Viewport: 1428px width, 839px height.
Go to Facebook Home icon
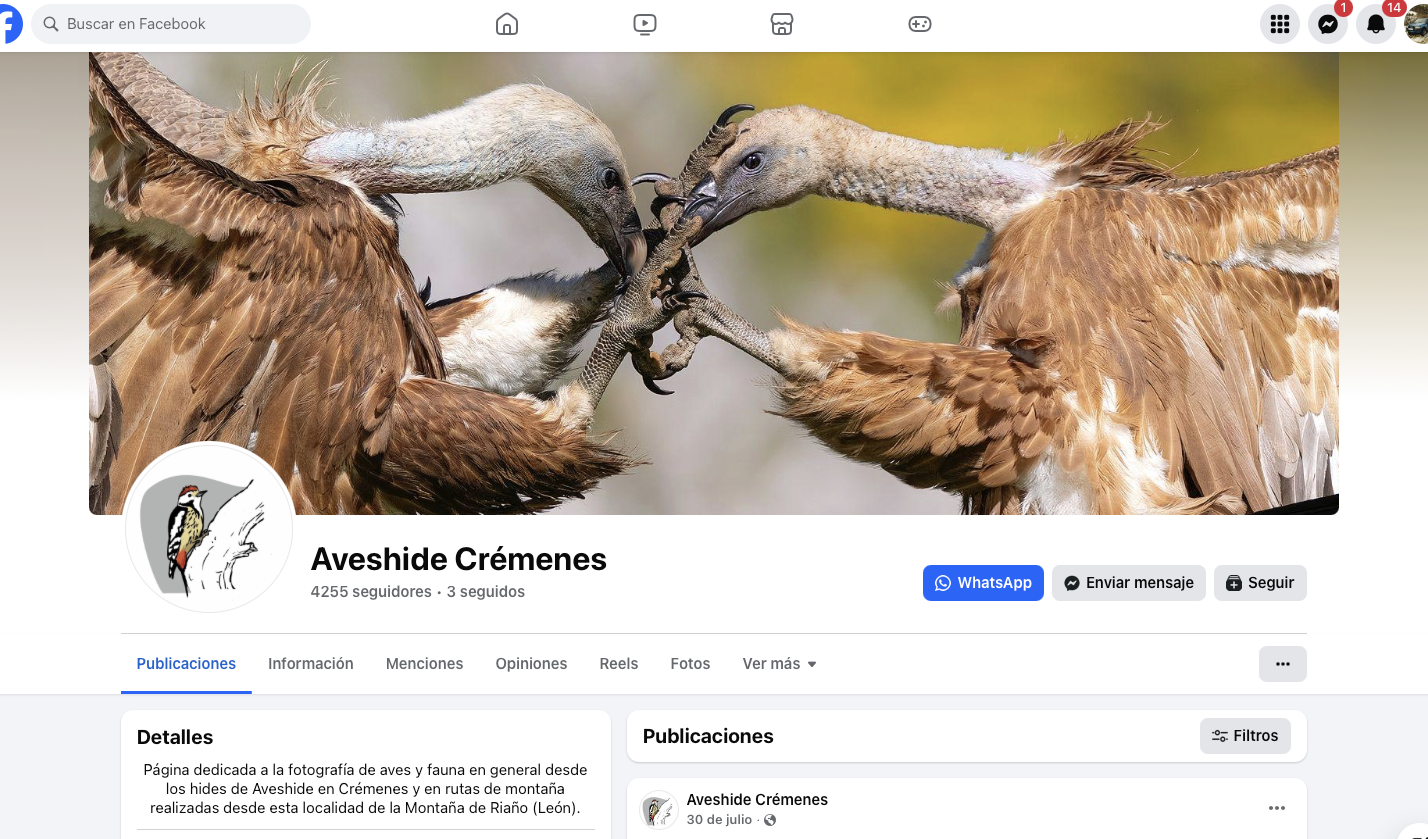click(x=507, y=24)
